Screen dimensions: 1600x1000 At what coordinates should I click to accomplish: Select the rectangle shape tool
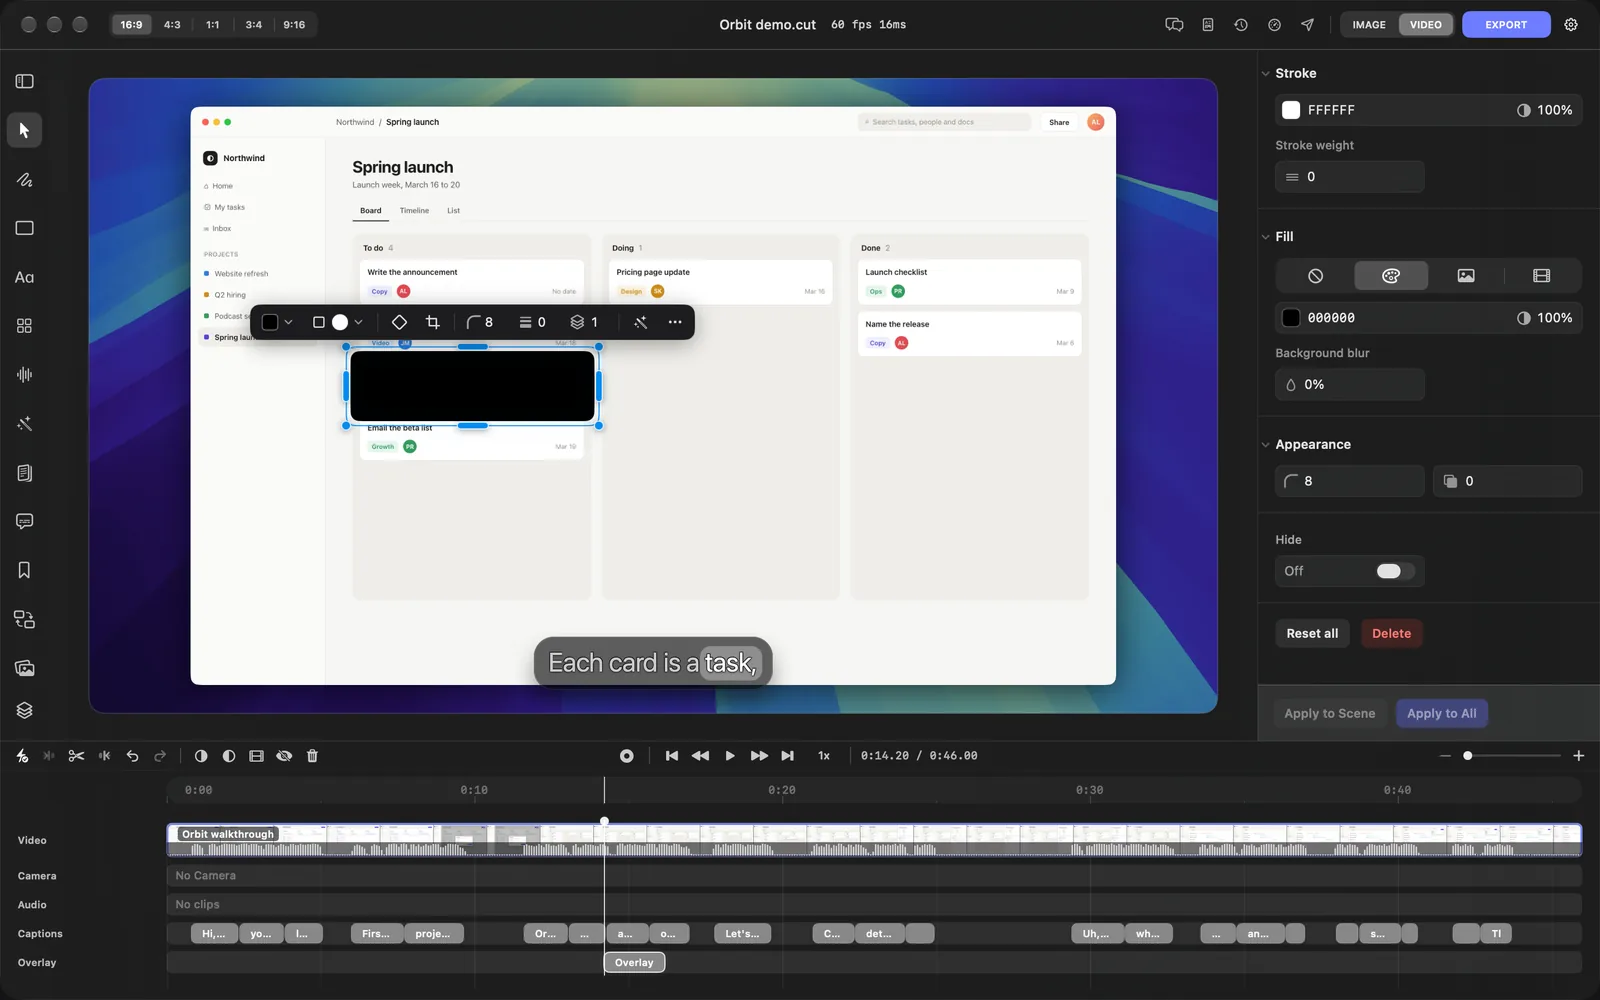point(25,228)
